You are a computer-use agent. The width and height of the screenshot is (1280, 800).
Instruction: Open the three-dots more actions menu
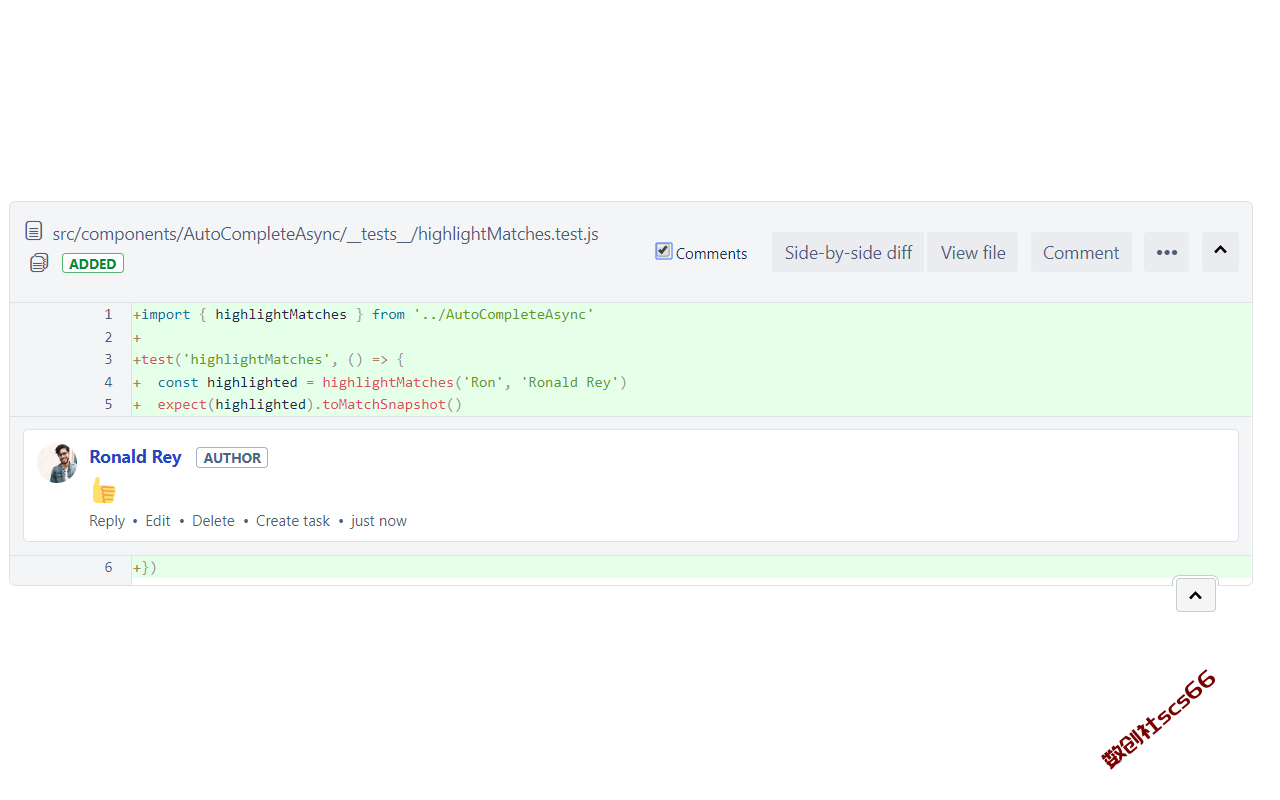pos(1167,252)
